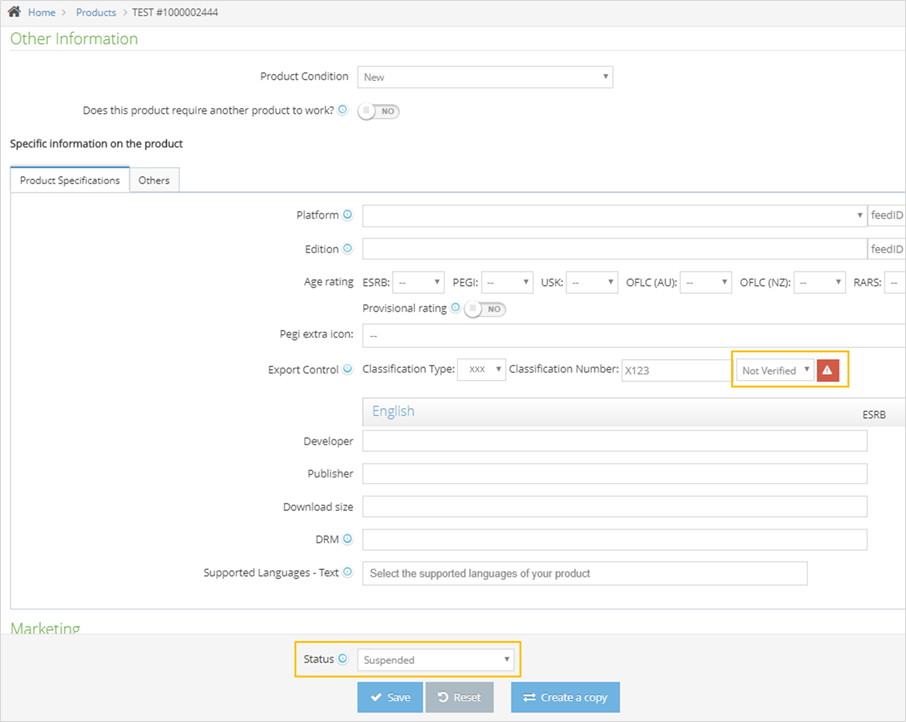Switch to the Others tab
906x722 pixels.
pos(154,181)
